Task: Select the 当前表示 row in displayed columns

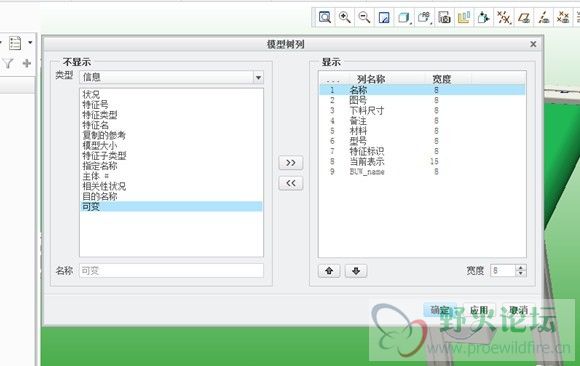Action: pyautogui.click(x=422, y=161)
